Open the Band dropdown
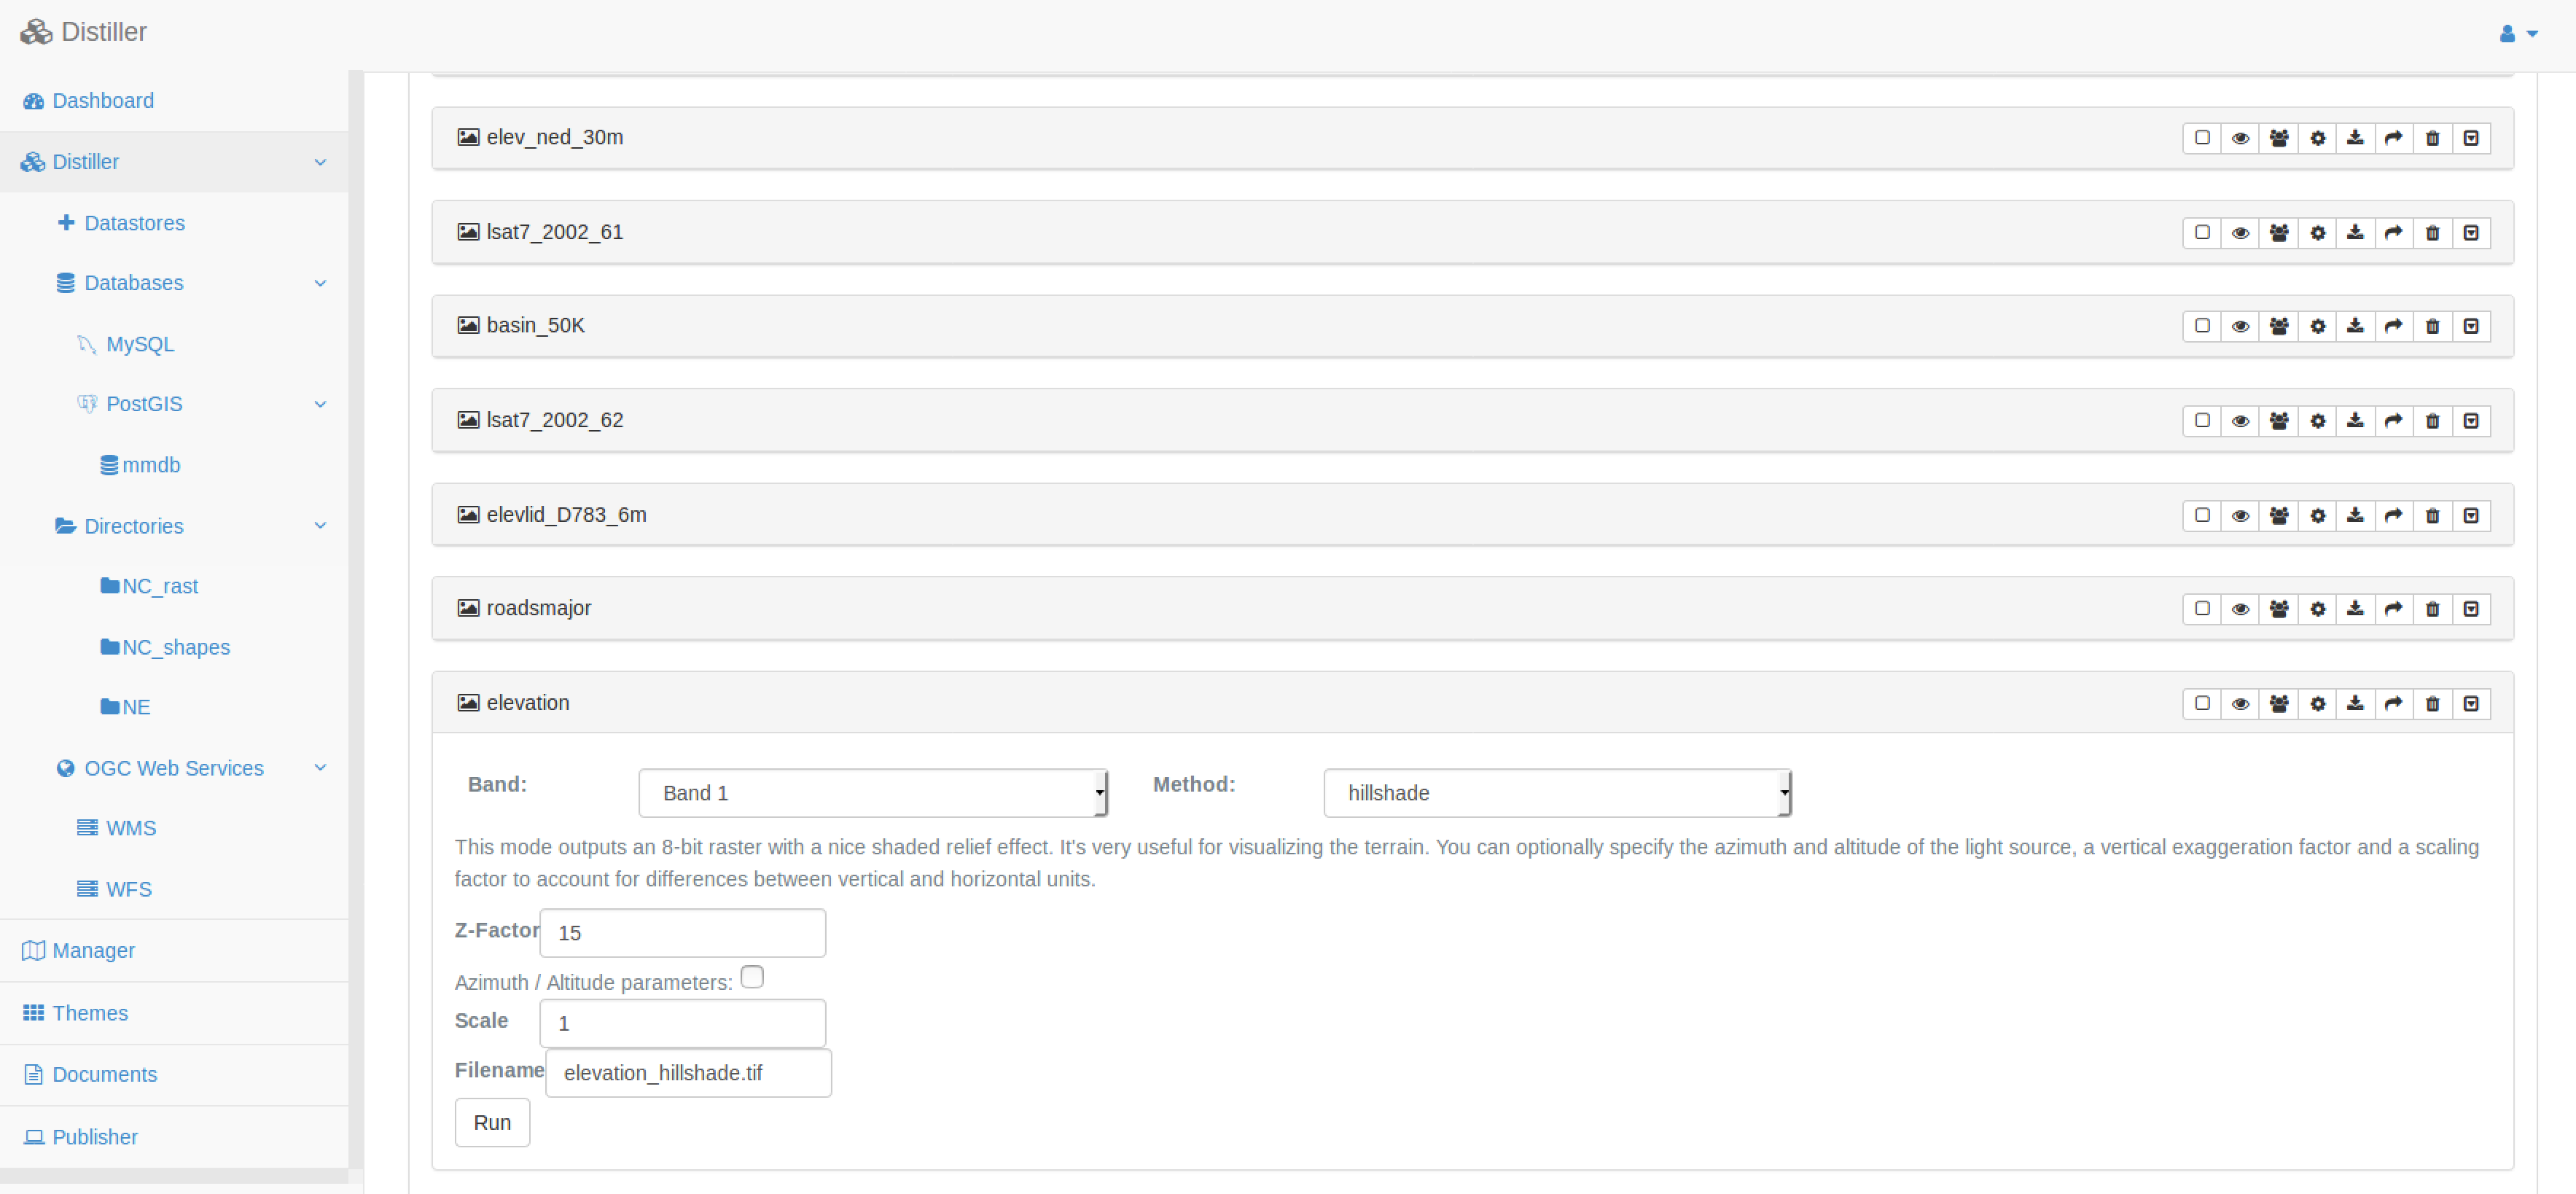 [x=872, y=793]
